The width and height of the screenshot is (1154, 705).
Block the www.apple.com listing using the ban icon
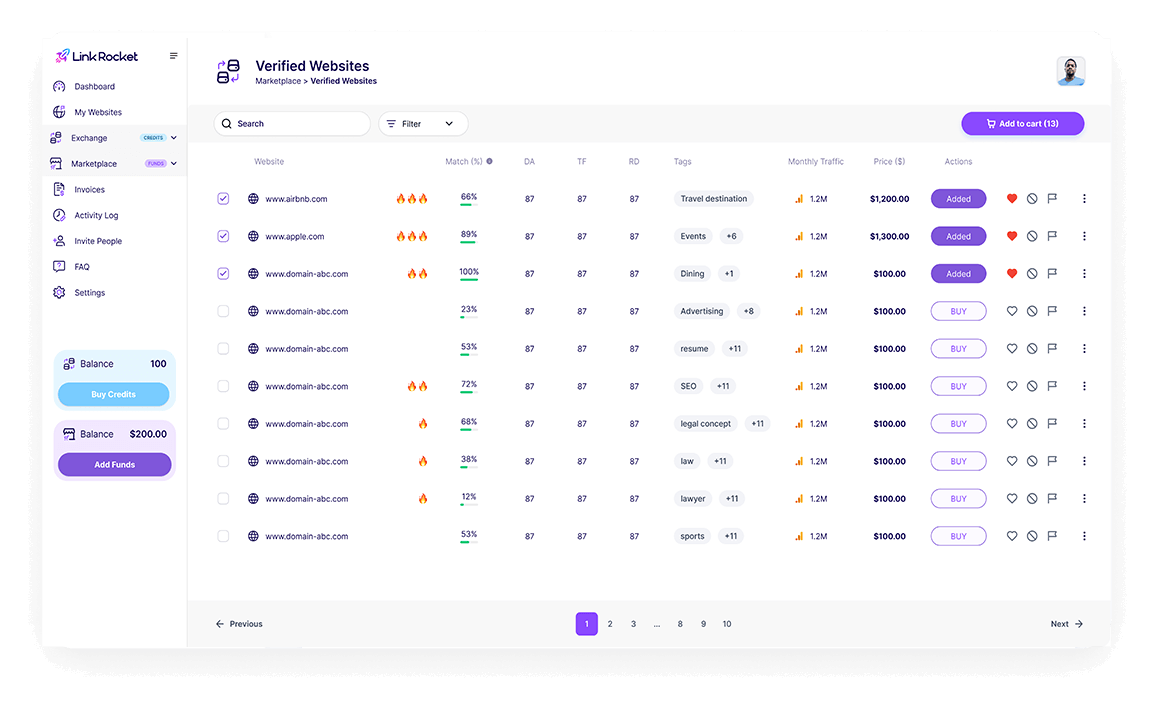[1031, 236]
